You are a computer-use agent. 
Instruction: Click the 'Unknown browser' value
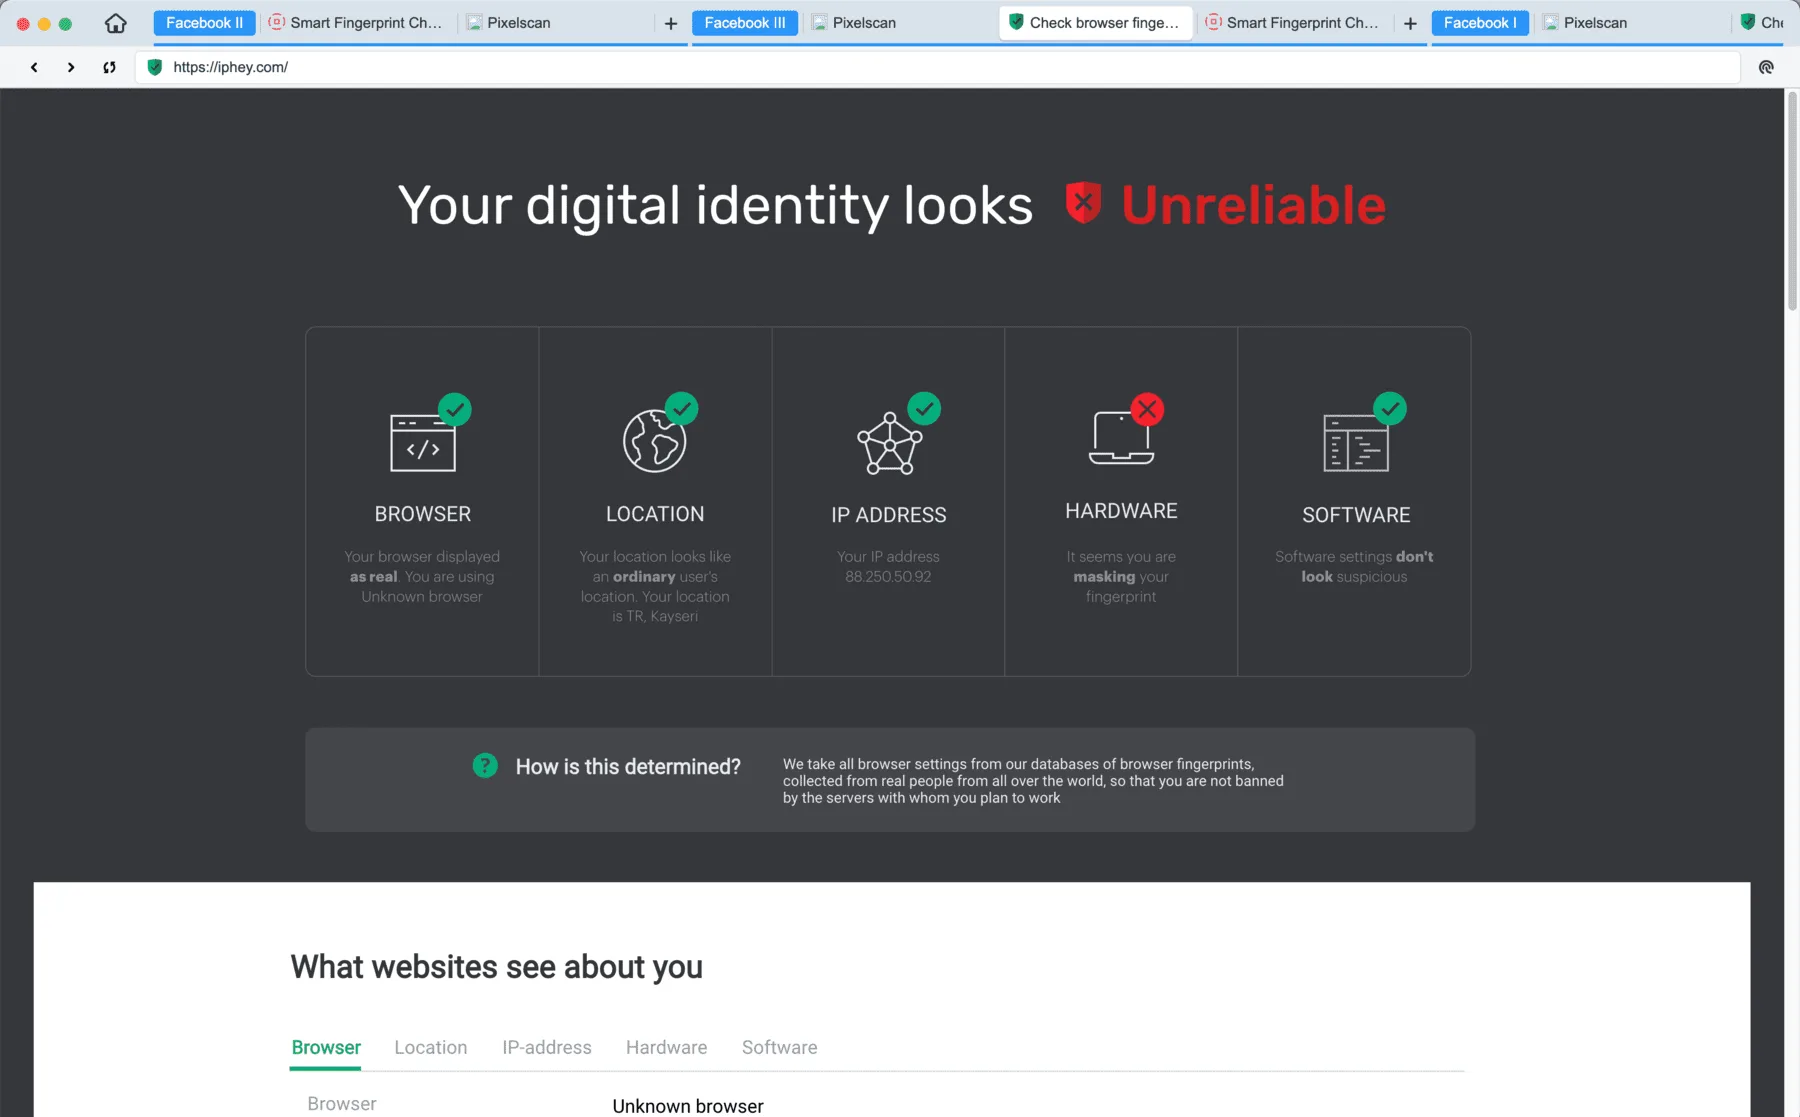pyautogui.click(x=688, y=1106)
